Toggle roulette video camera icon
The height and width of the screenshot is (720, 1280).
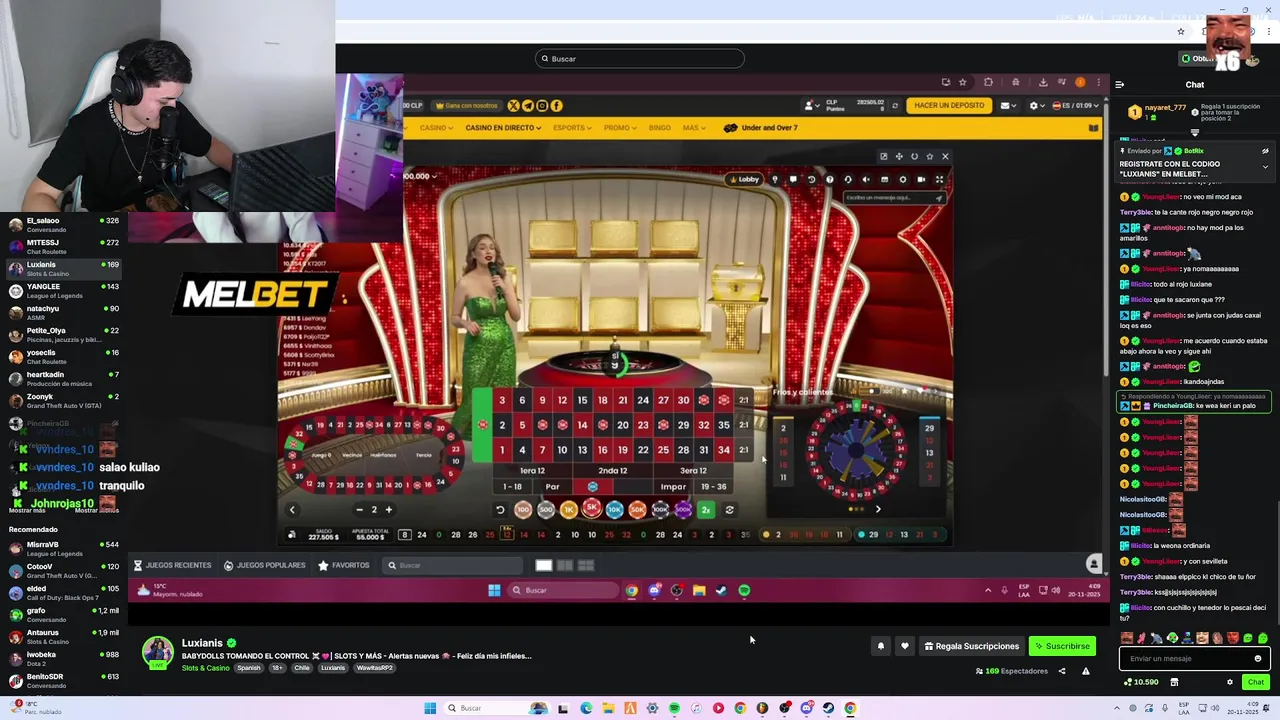tap(921, 179)
